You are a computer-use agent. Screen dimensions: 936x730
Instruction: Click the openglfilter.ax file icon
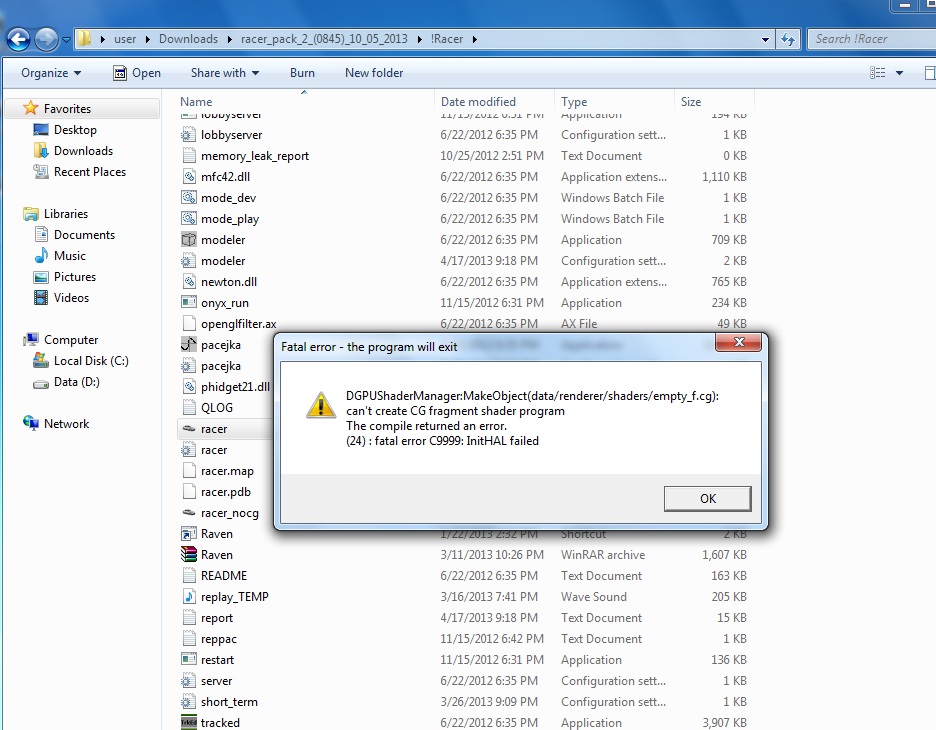(x=189, y=324)
